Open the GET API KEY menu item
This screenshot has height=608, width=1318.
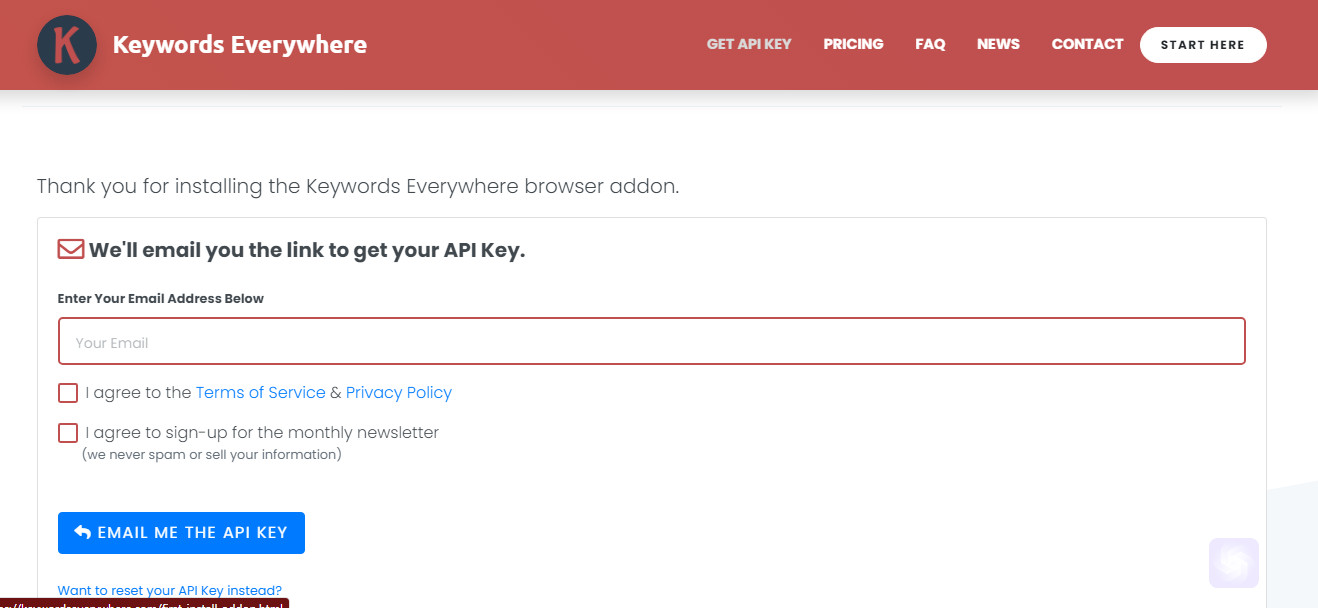(x=749, y=44)
